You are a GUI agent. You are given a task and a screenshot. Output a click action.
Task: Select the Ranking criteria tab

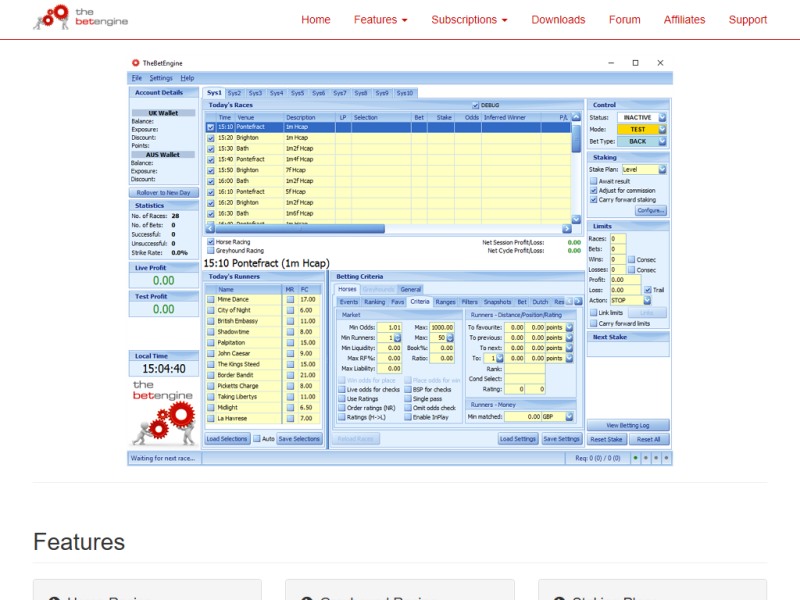pos(374,302)
